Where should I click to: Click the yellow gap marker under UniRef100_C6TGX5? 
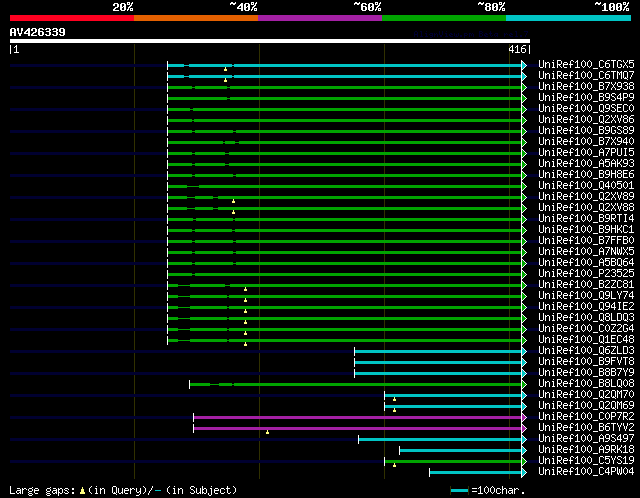coord(225,69)
